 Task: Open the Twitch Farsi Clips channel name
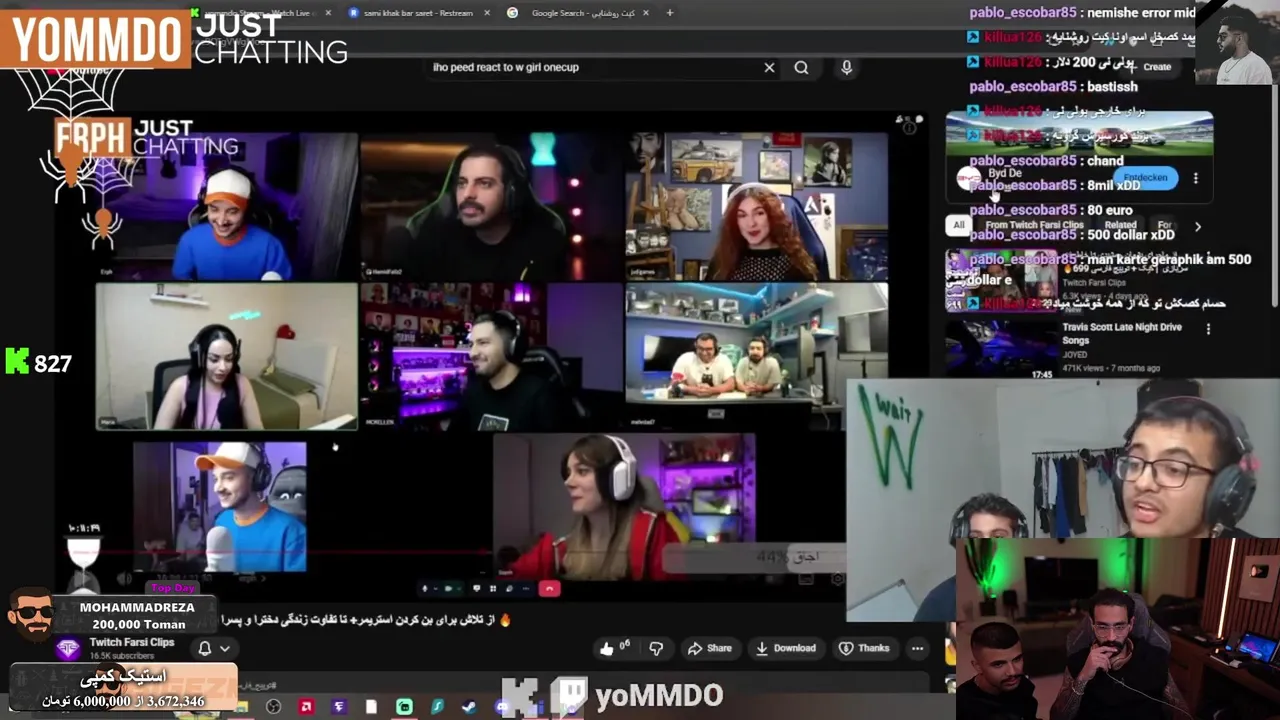[132, 642]
